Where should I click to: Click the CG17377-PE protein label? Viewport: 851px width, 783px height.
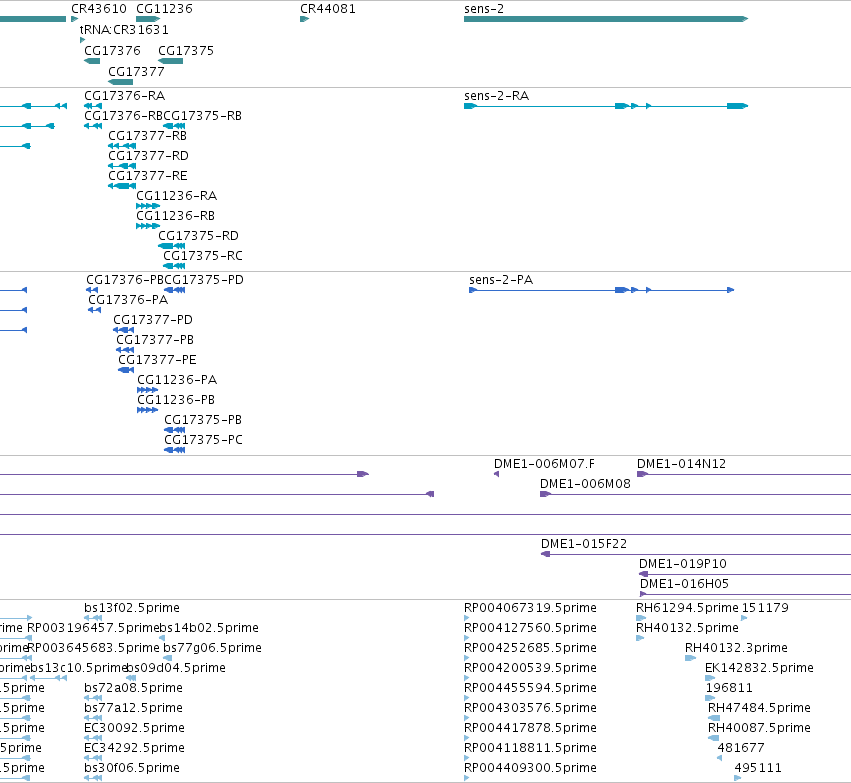(x=157, y=360)
